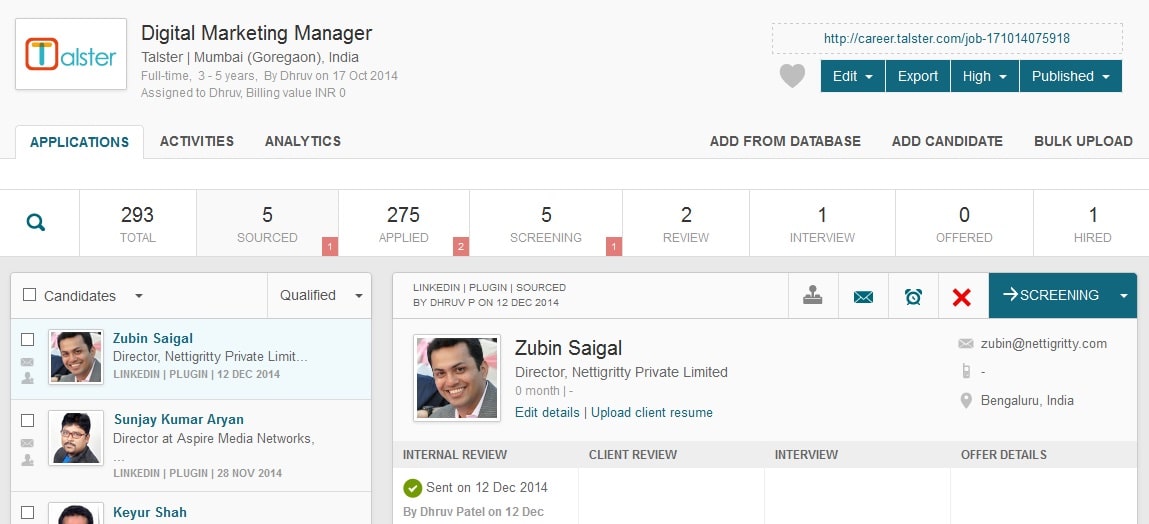Click the Upload client resume link
This screenshot has width=1149, height=524.
(x=651, y=412)
